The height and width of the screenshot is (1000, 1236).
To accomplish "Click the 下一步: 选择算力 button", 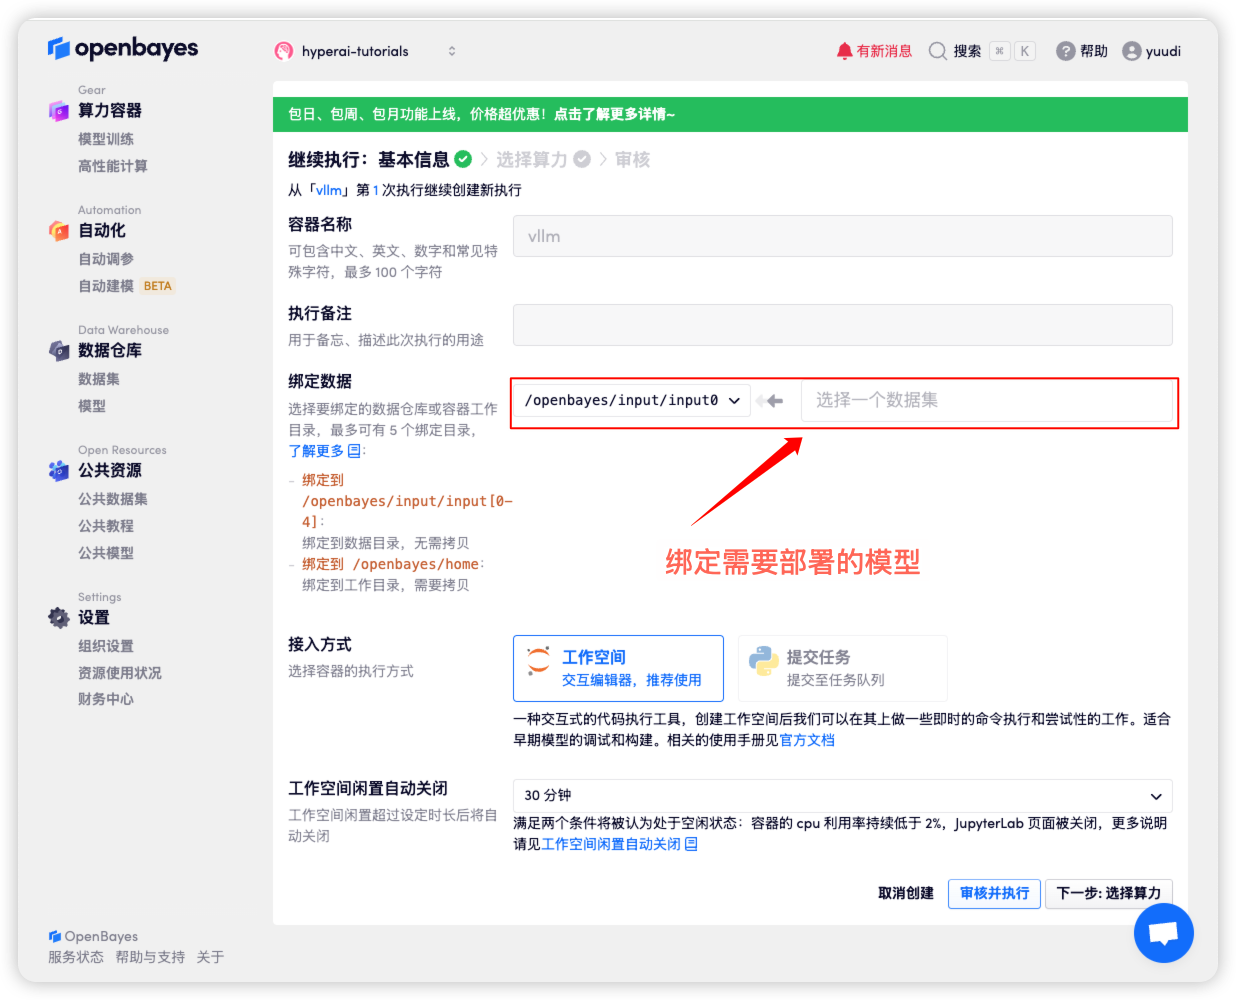I will click(1108, 893).
